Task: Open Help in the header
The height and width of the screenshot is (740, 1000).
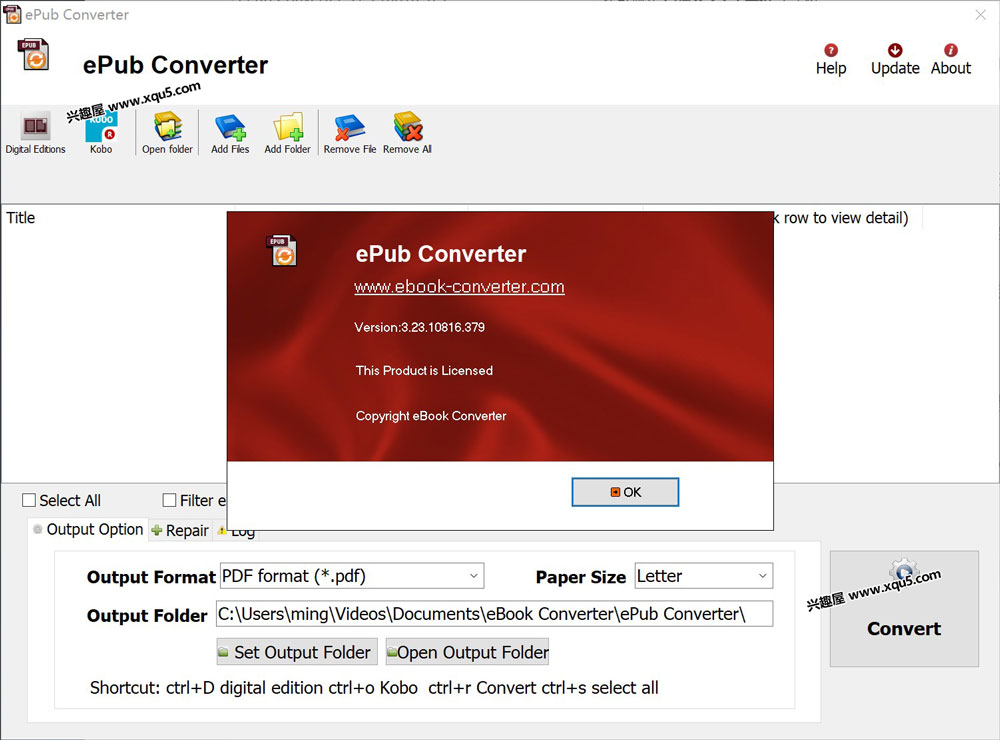Action: coord(831,60)
